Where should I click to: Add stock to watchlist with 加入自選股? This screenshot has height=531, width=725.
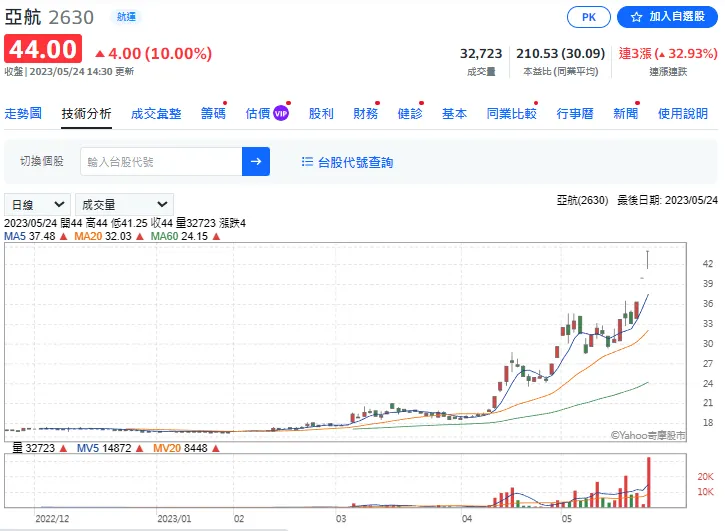pyautogui.click(x=667, y=17)
